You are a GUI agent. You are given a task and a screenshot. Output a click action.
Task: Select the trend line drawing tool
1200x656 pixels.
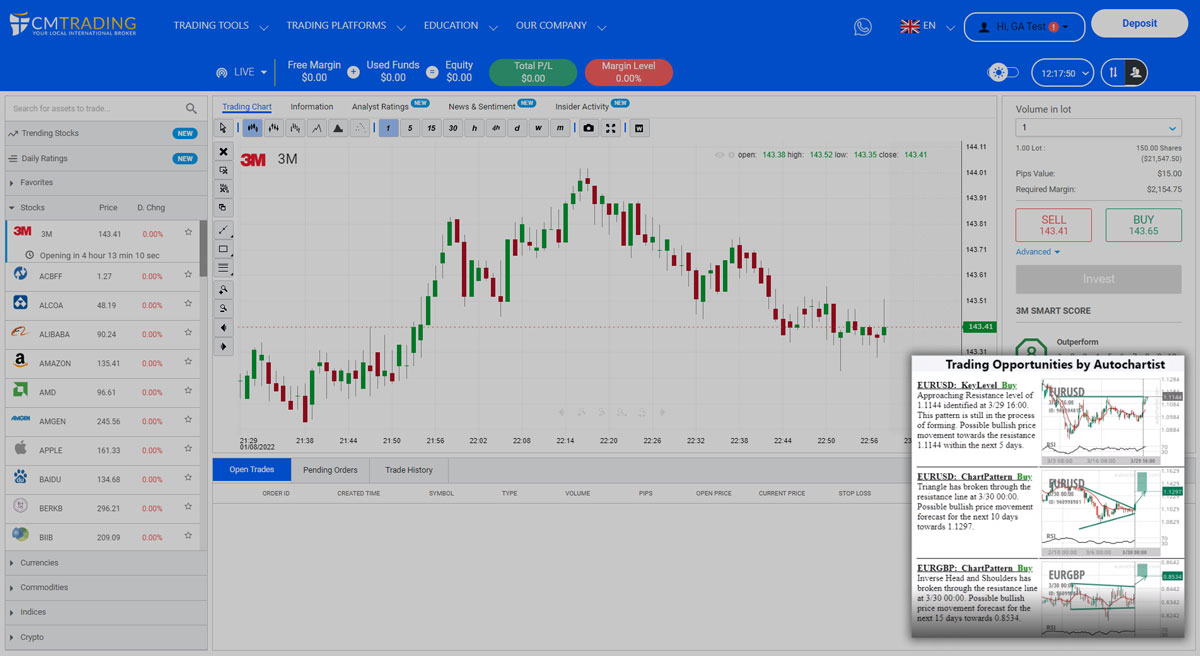click(224, 230)
